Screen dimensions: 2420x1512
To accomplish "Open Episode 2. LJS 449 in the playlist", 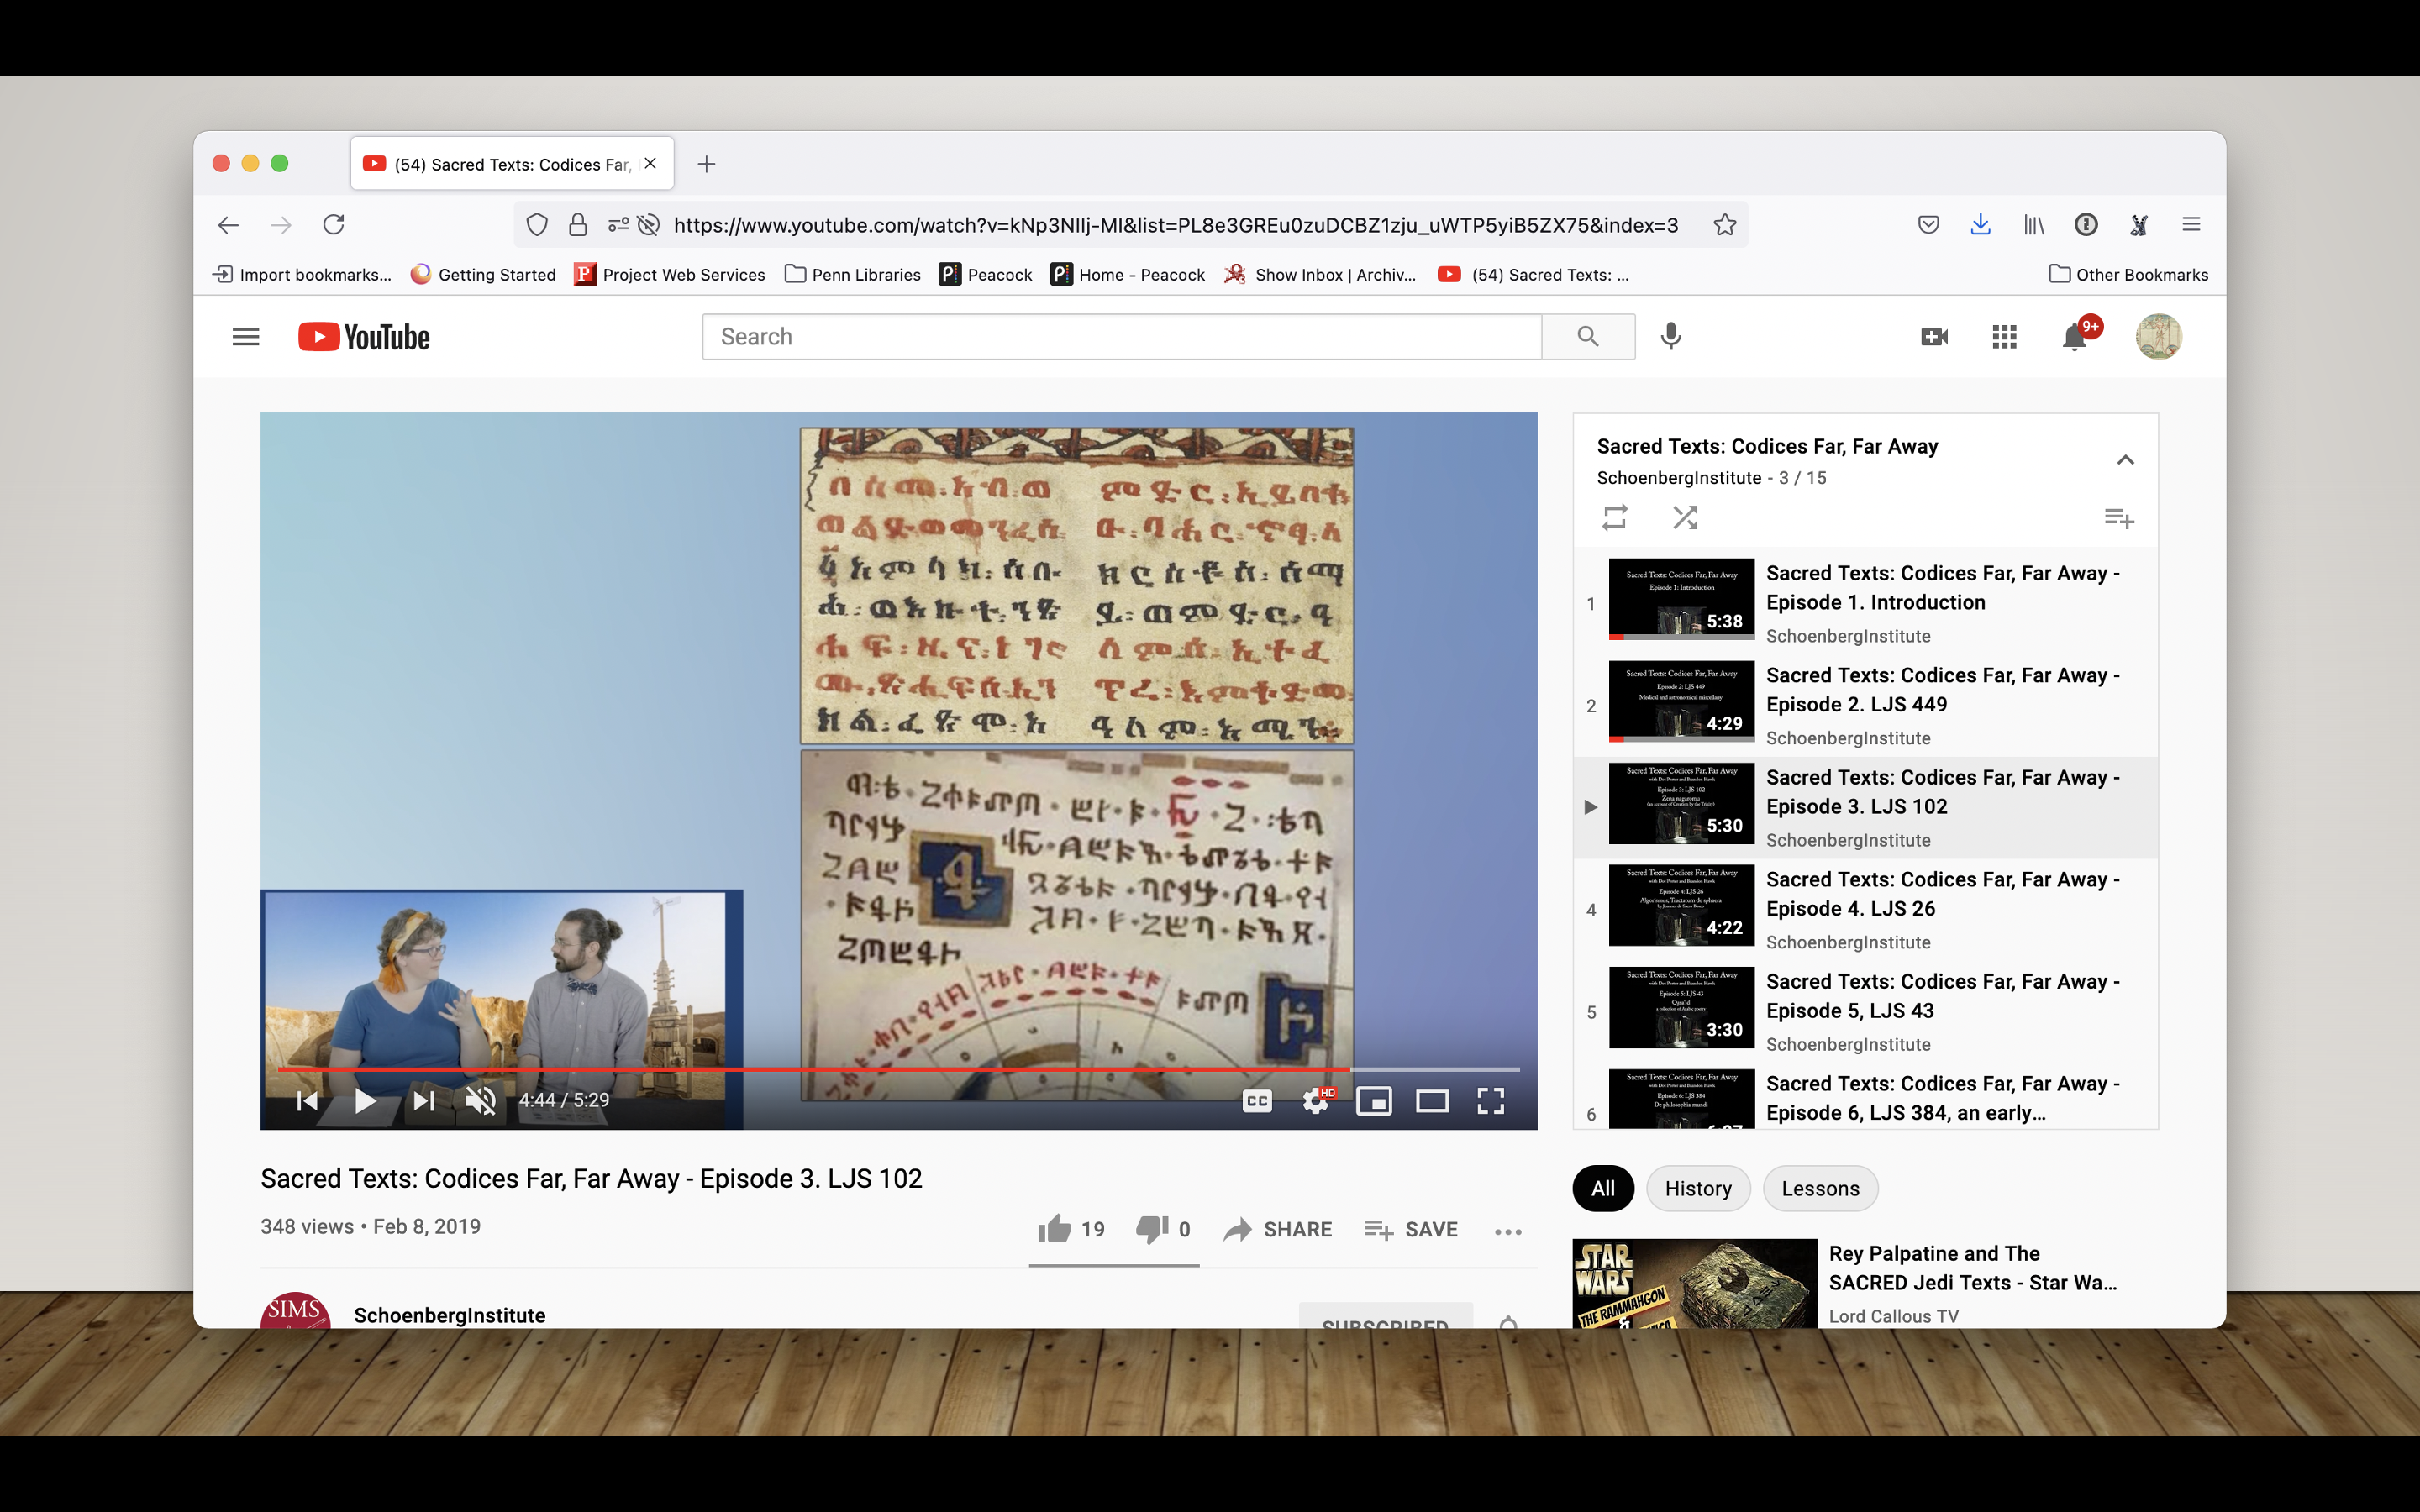I will (1865, 705).
